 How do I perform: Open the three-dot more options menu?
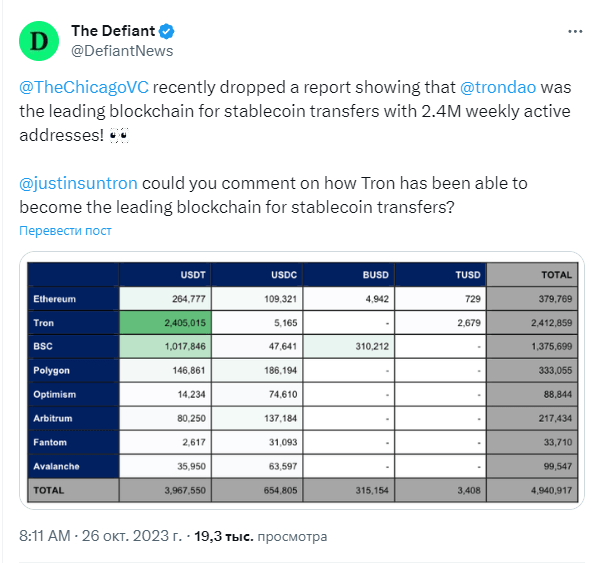(x=575, y=31)
